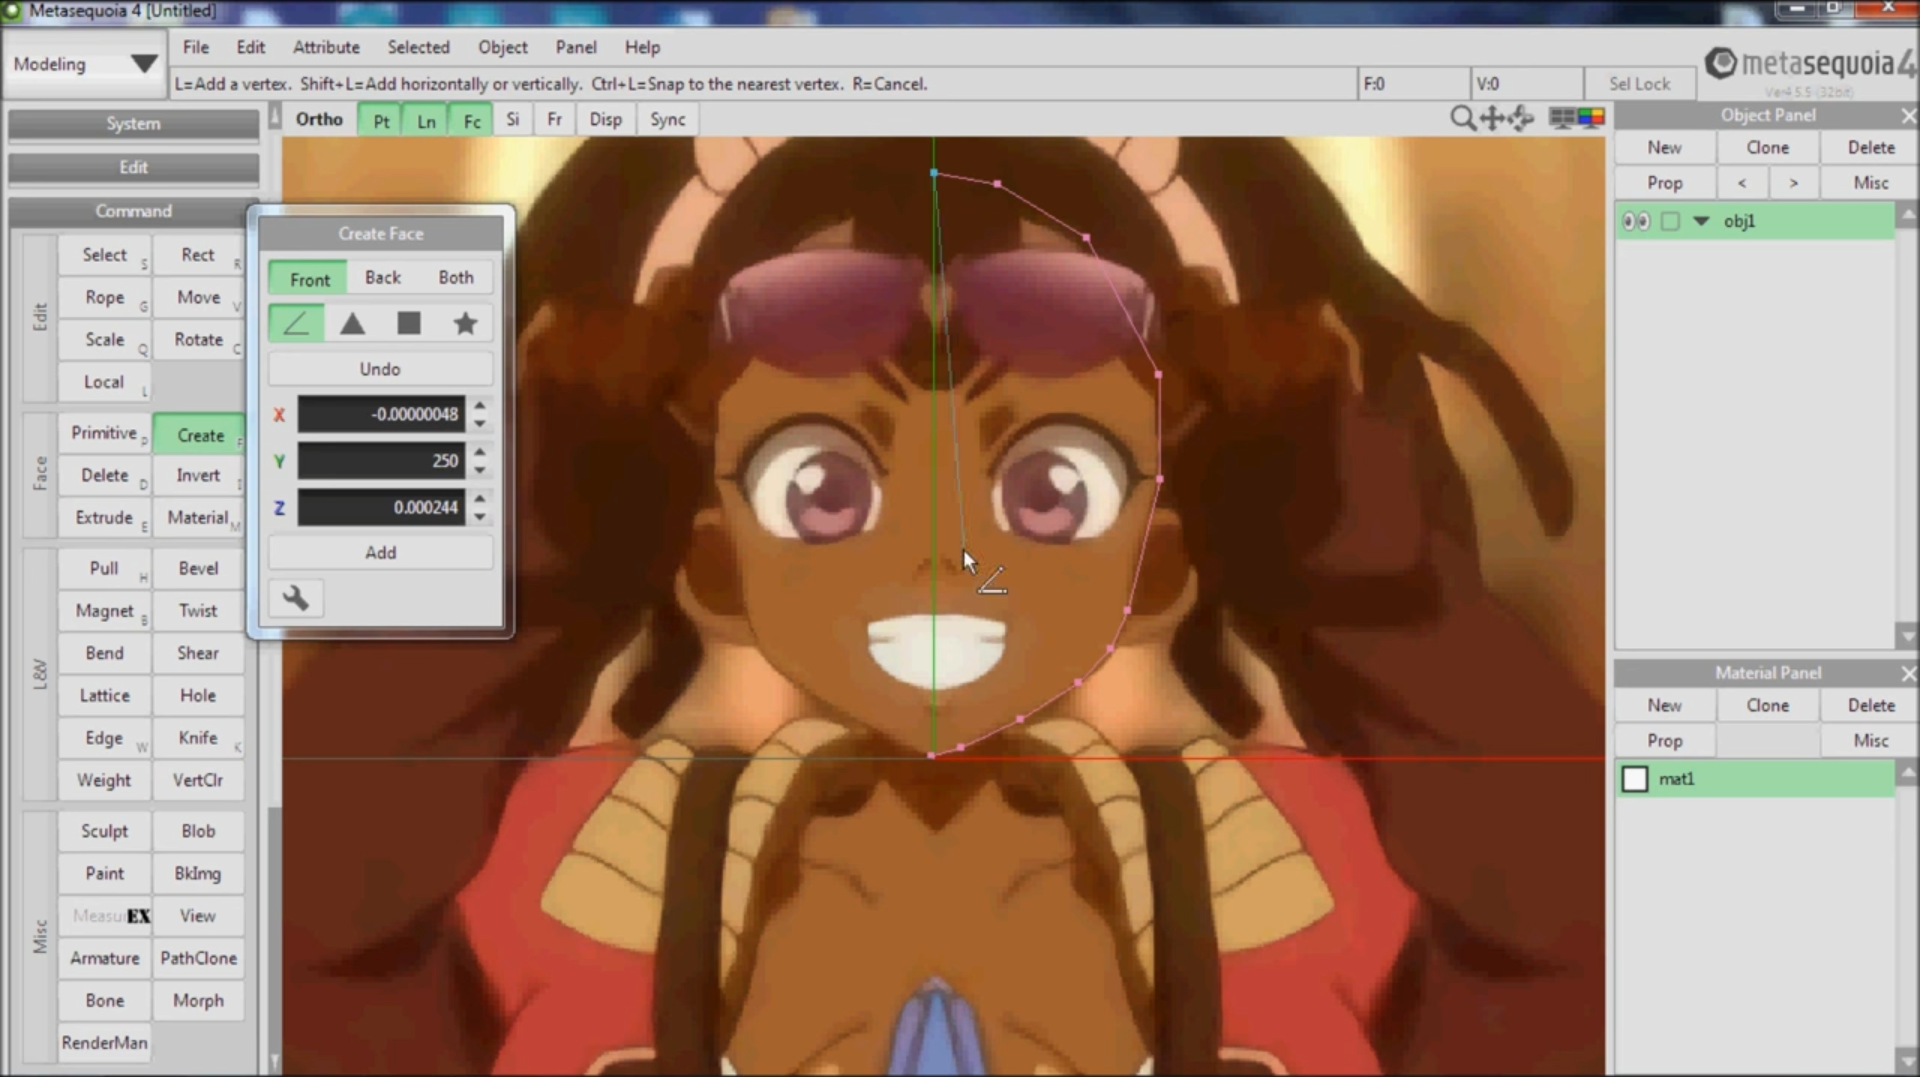Increase Z value with up stepper
Screen dimensions: 1920x1077
pyautogui.click(x=480, y=498)
